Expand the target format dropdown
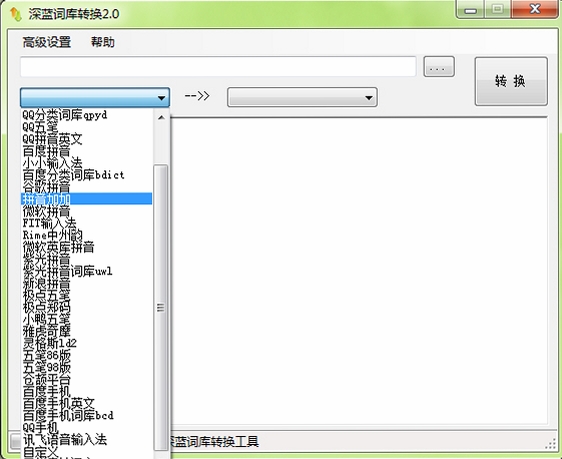This screenshot has width=562, height=459. 302,97
